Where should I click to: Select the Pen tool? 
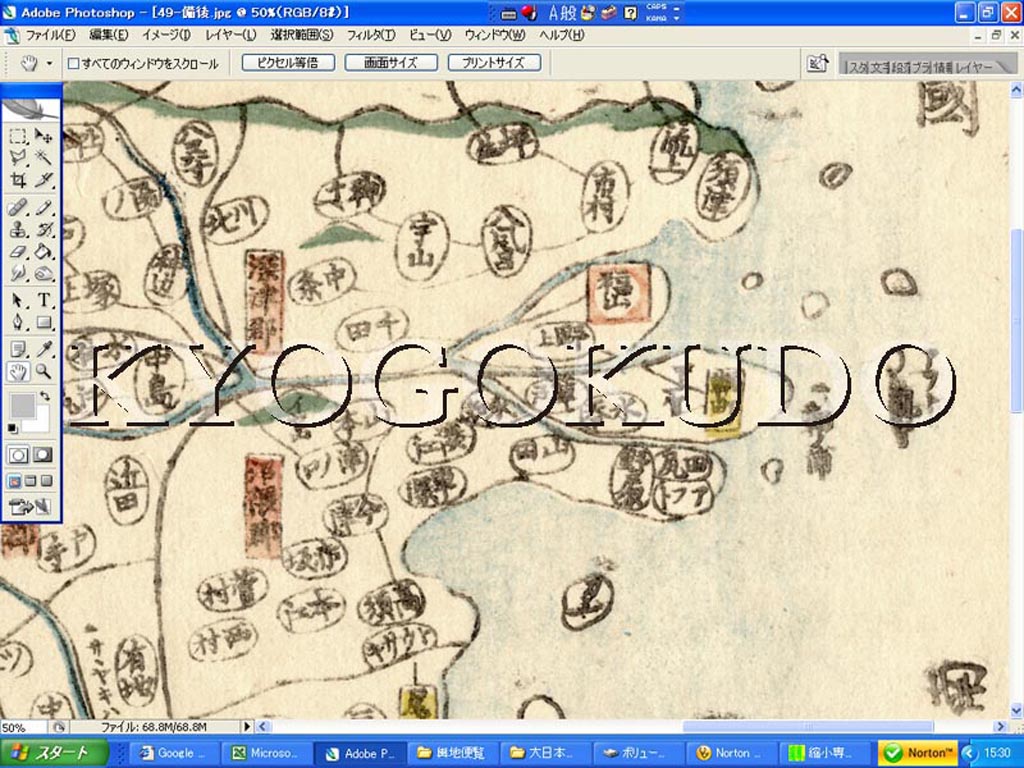(x=18, y=322)
